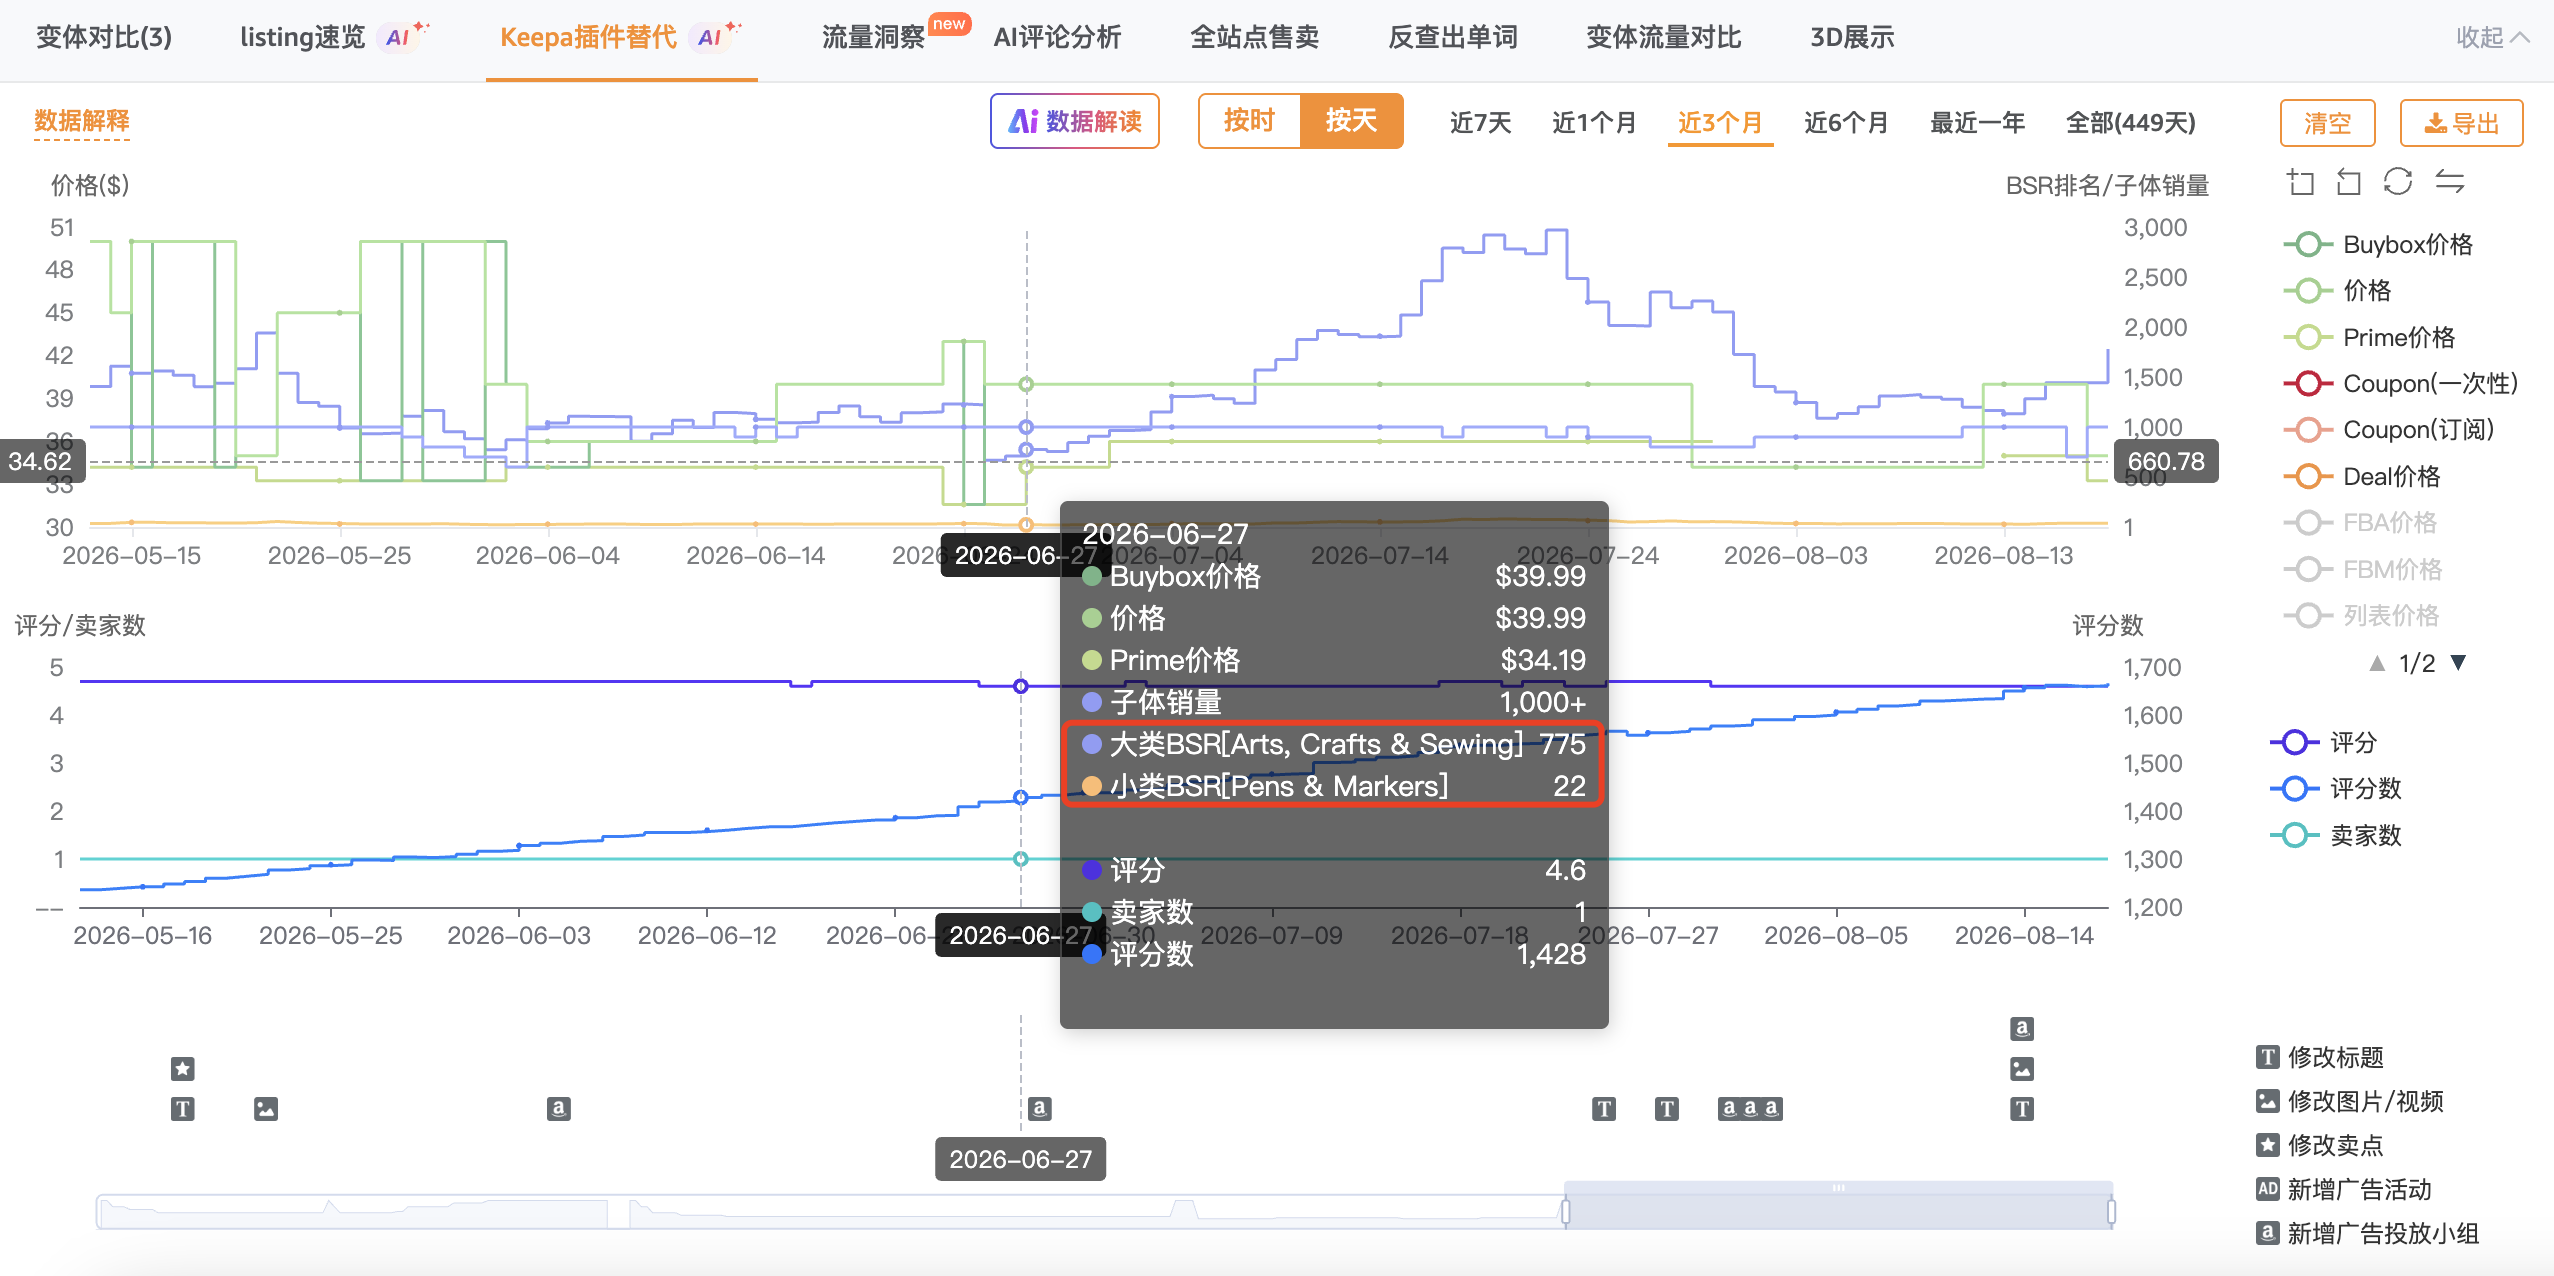The width and height of the screenshot is (2554, 1276).
Task: Toggle Deal价格 legend series
Action: pyautogui.click(x=2362, y=476)
